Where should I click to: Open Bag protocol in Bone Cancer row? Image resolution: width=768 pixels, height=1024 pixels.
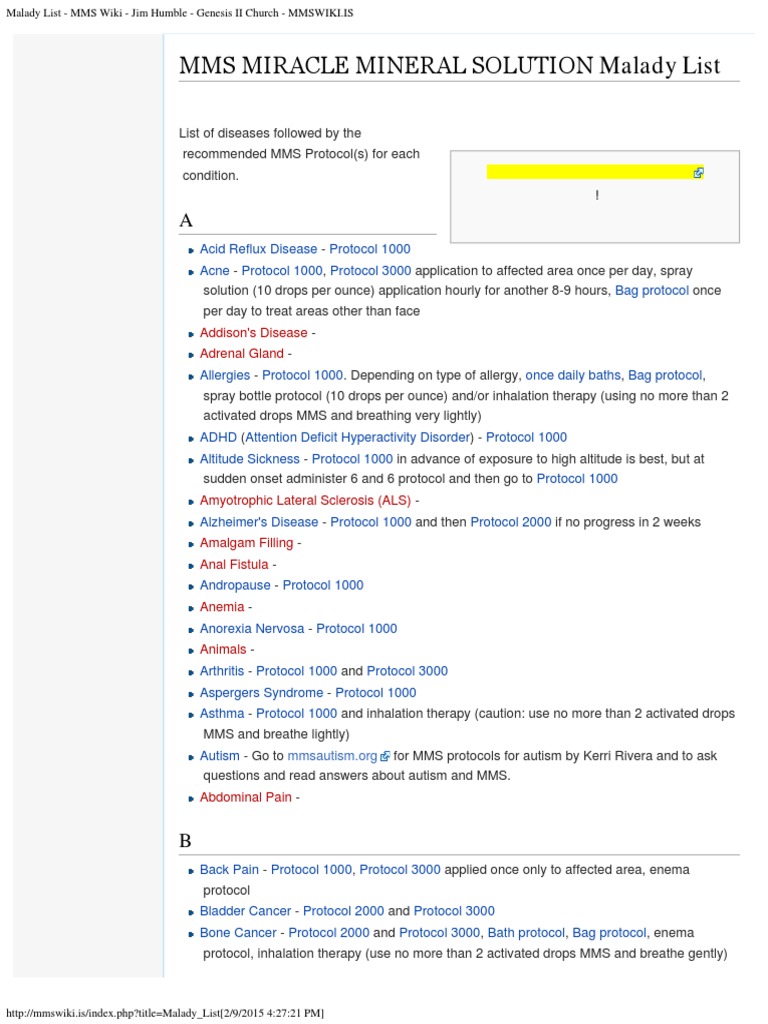tap(609, 933)
